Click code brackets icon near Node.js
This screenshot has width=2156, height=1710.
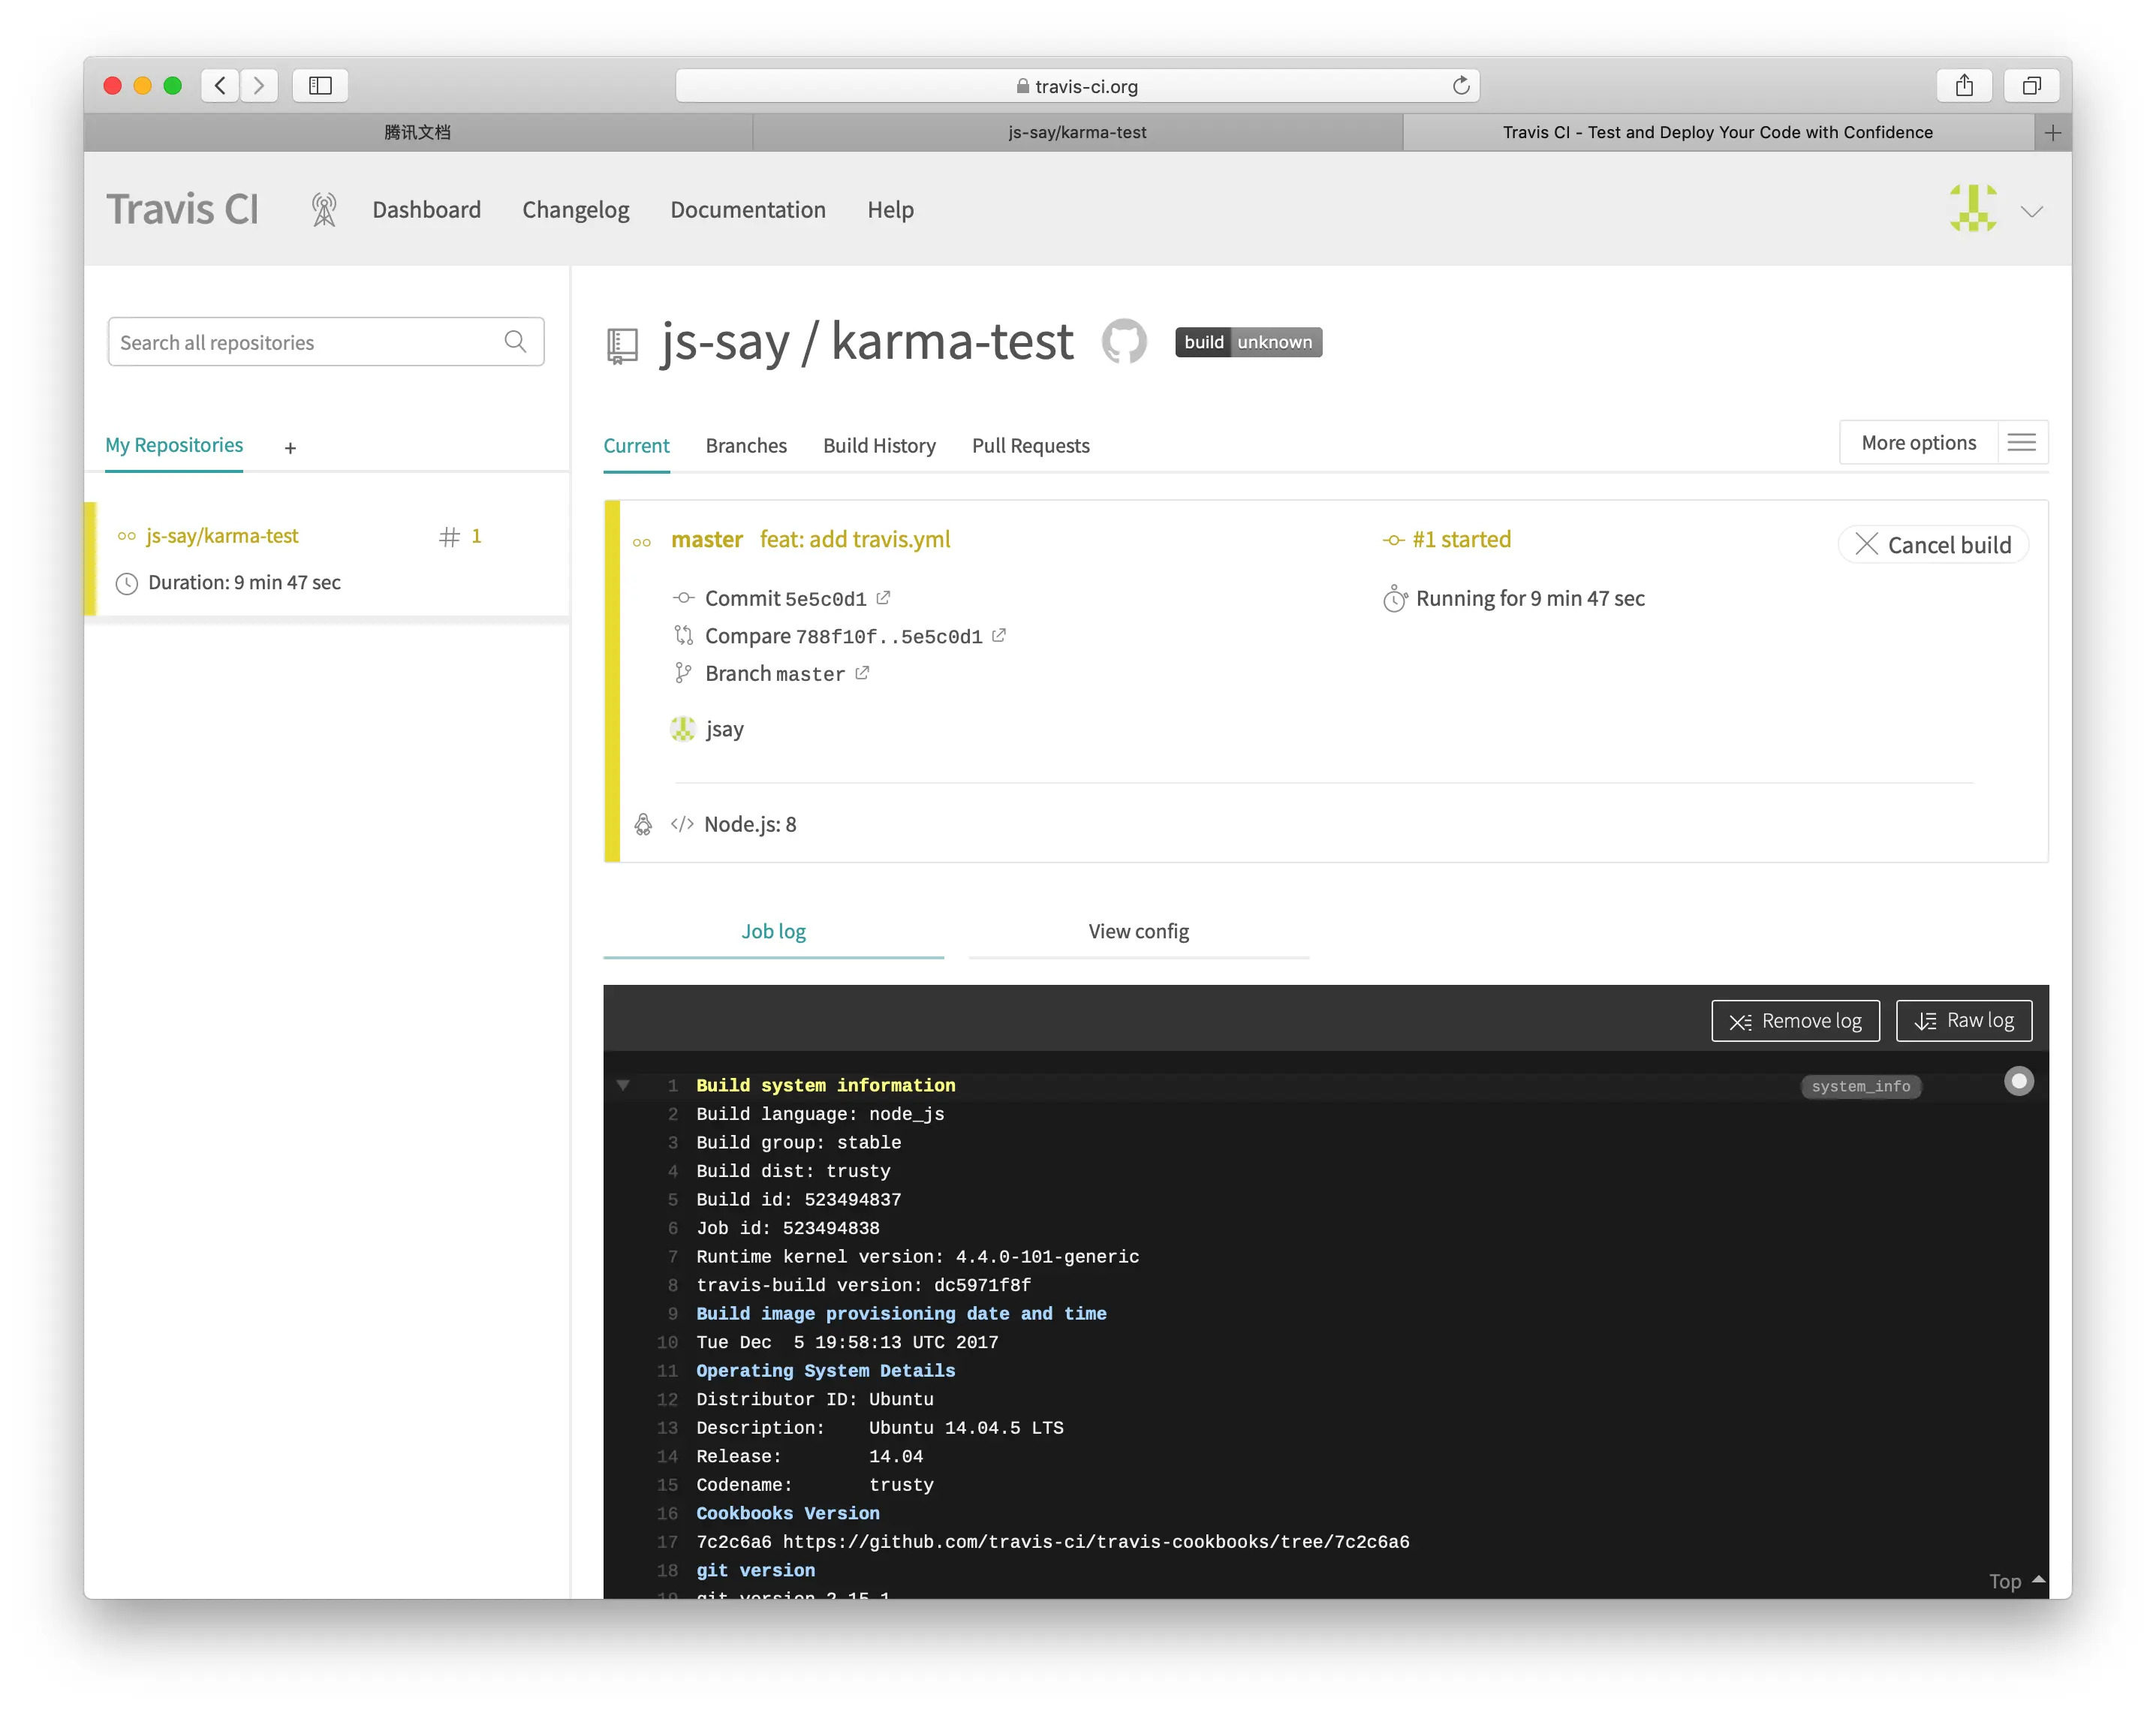[x=682, y=824]
